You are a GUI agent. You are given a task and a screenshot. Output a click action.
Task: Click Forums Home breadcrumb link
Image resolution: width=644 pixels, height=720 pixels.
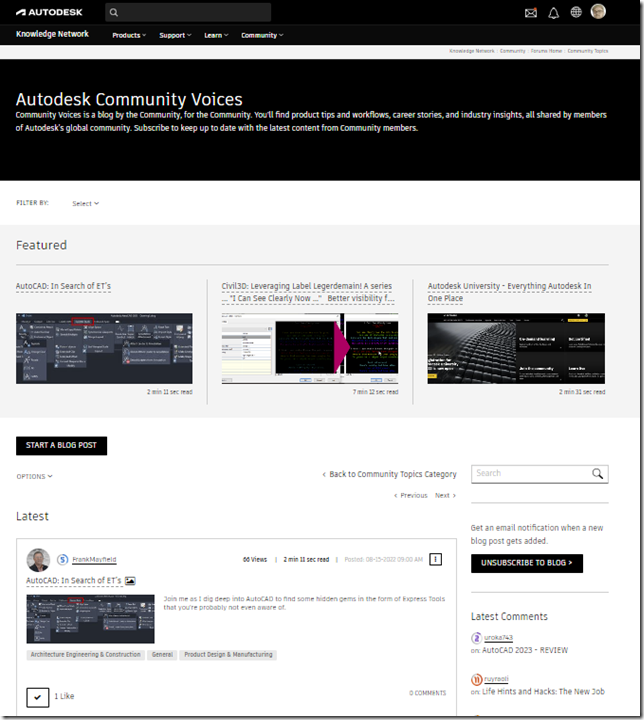(x=546, y=51)
